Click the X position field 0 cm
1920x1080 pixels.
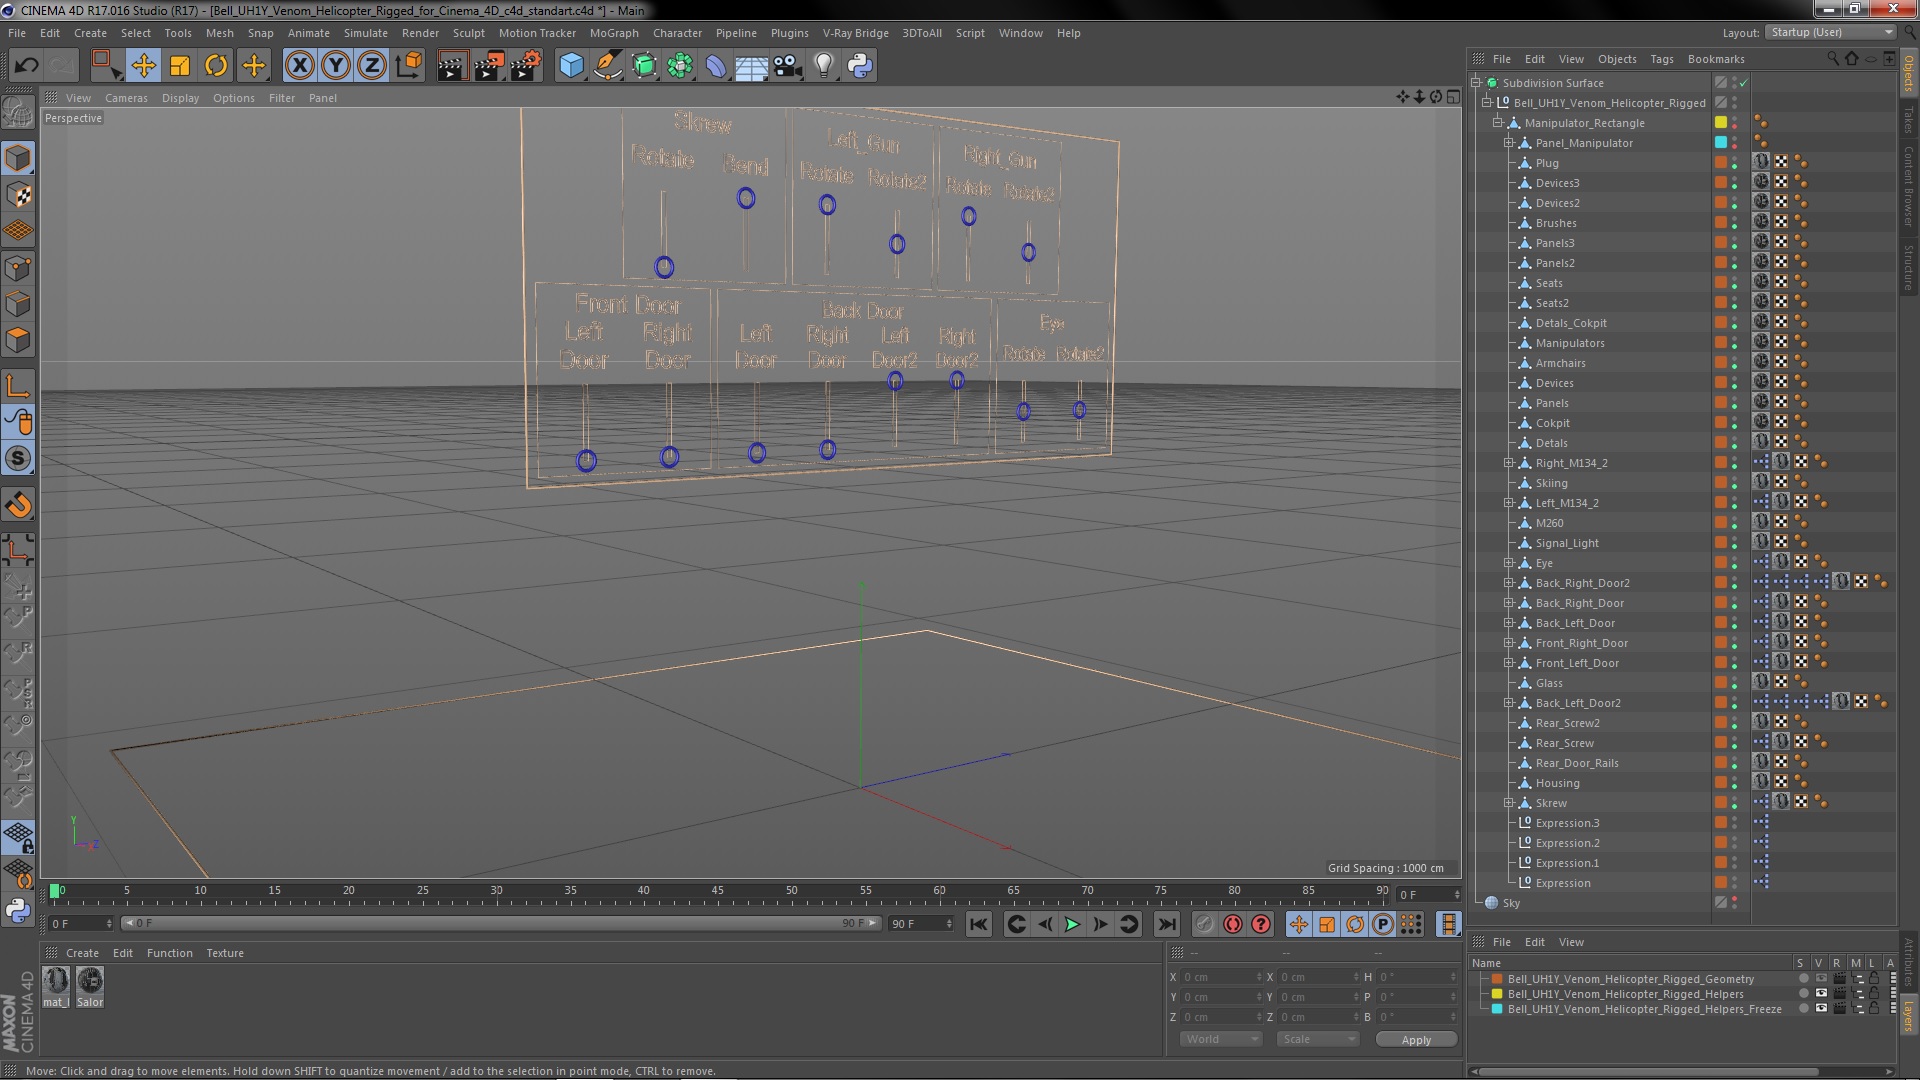click(x=1220, y=977)
